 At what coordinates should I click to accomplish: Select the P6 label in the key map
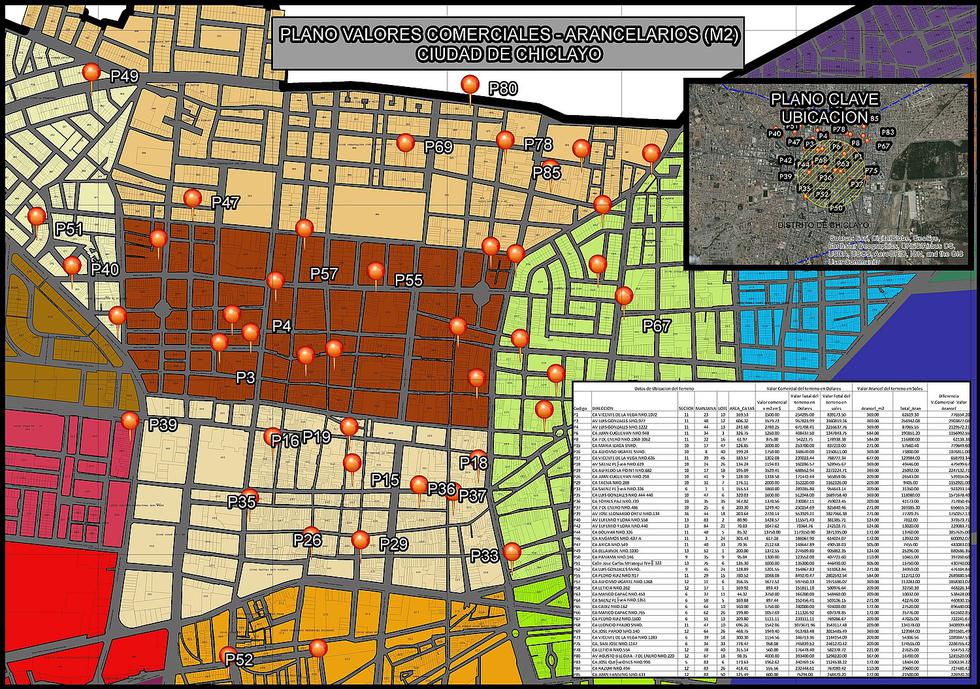point(836,146)
